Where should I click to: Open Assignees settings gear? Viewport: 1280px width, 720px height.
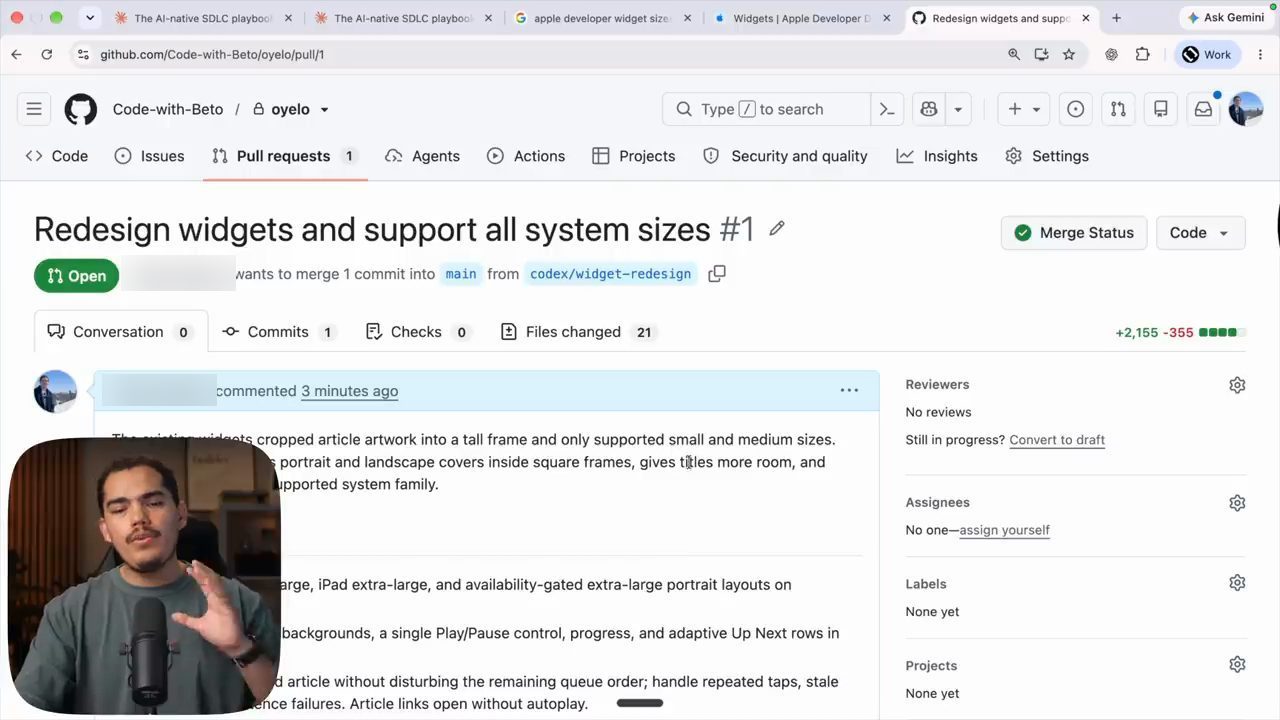coord(1237,503)
